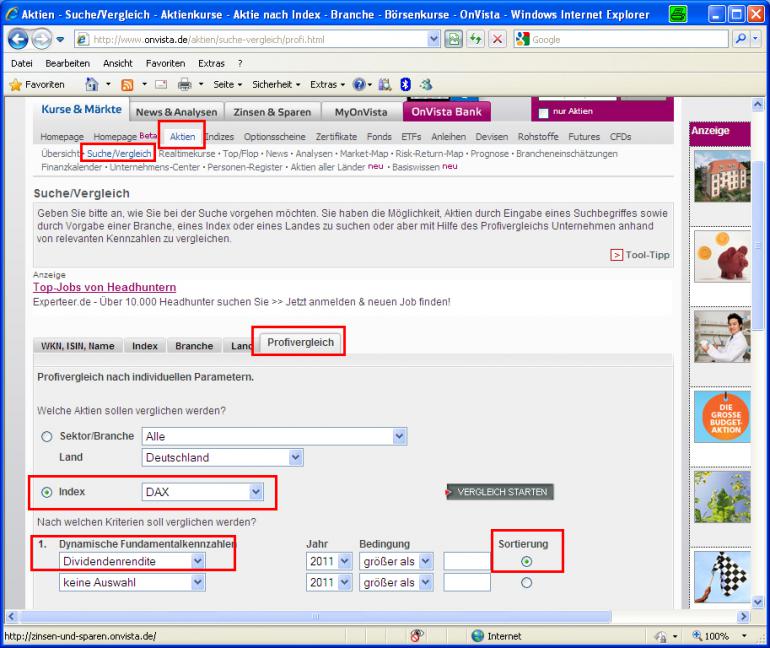The width and height of the screenshot is (770, 648).
Task: Open the Bedingung dropdown in 'keine Auswahl' row
Action: 426,582
